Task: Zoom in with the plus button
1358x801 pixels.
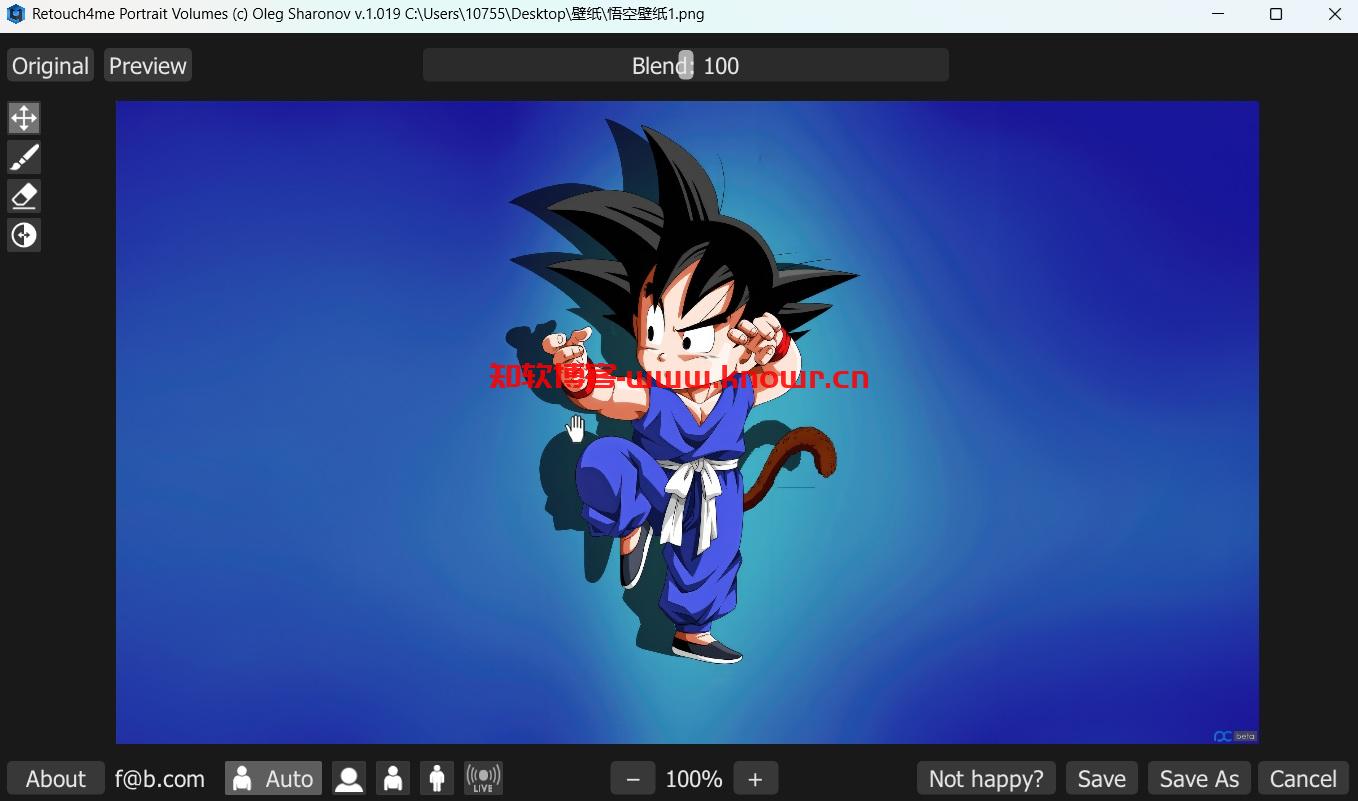Action: click(x=755, y=778)
